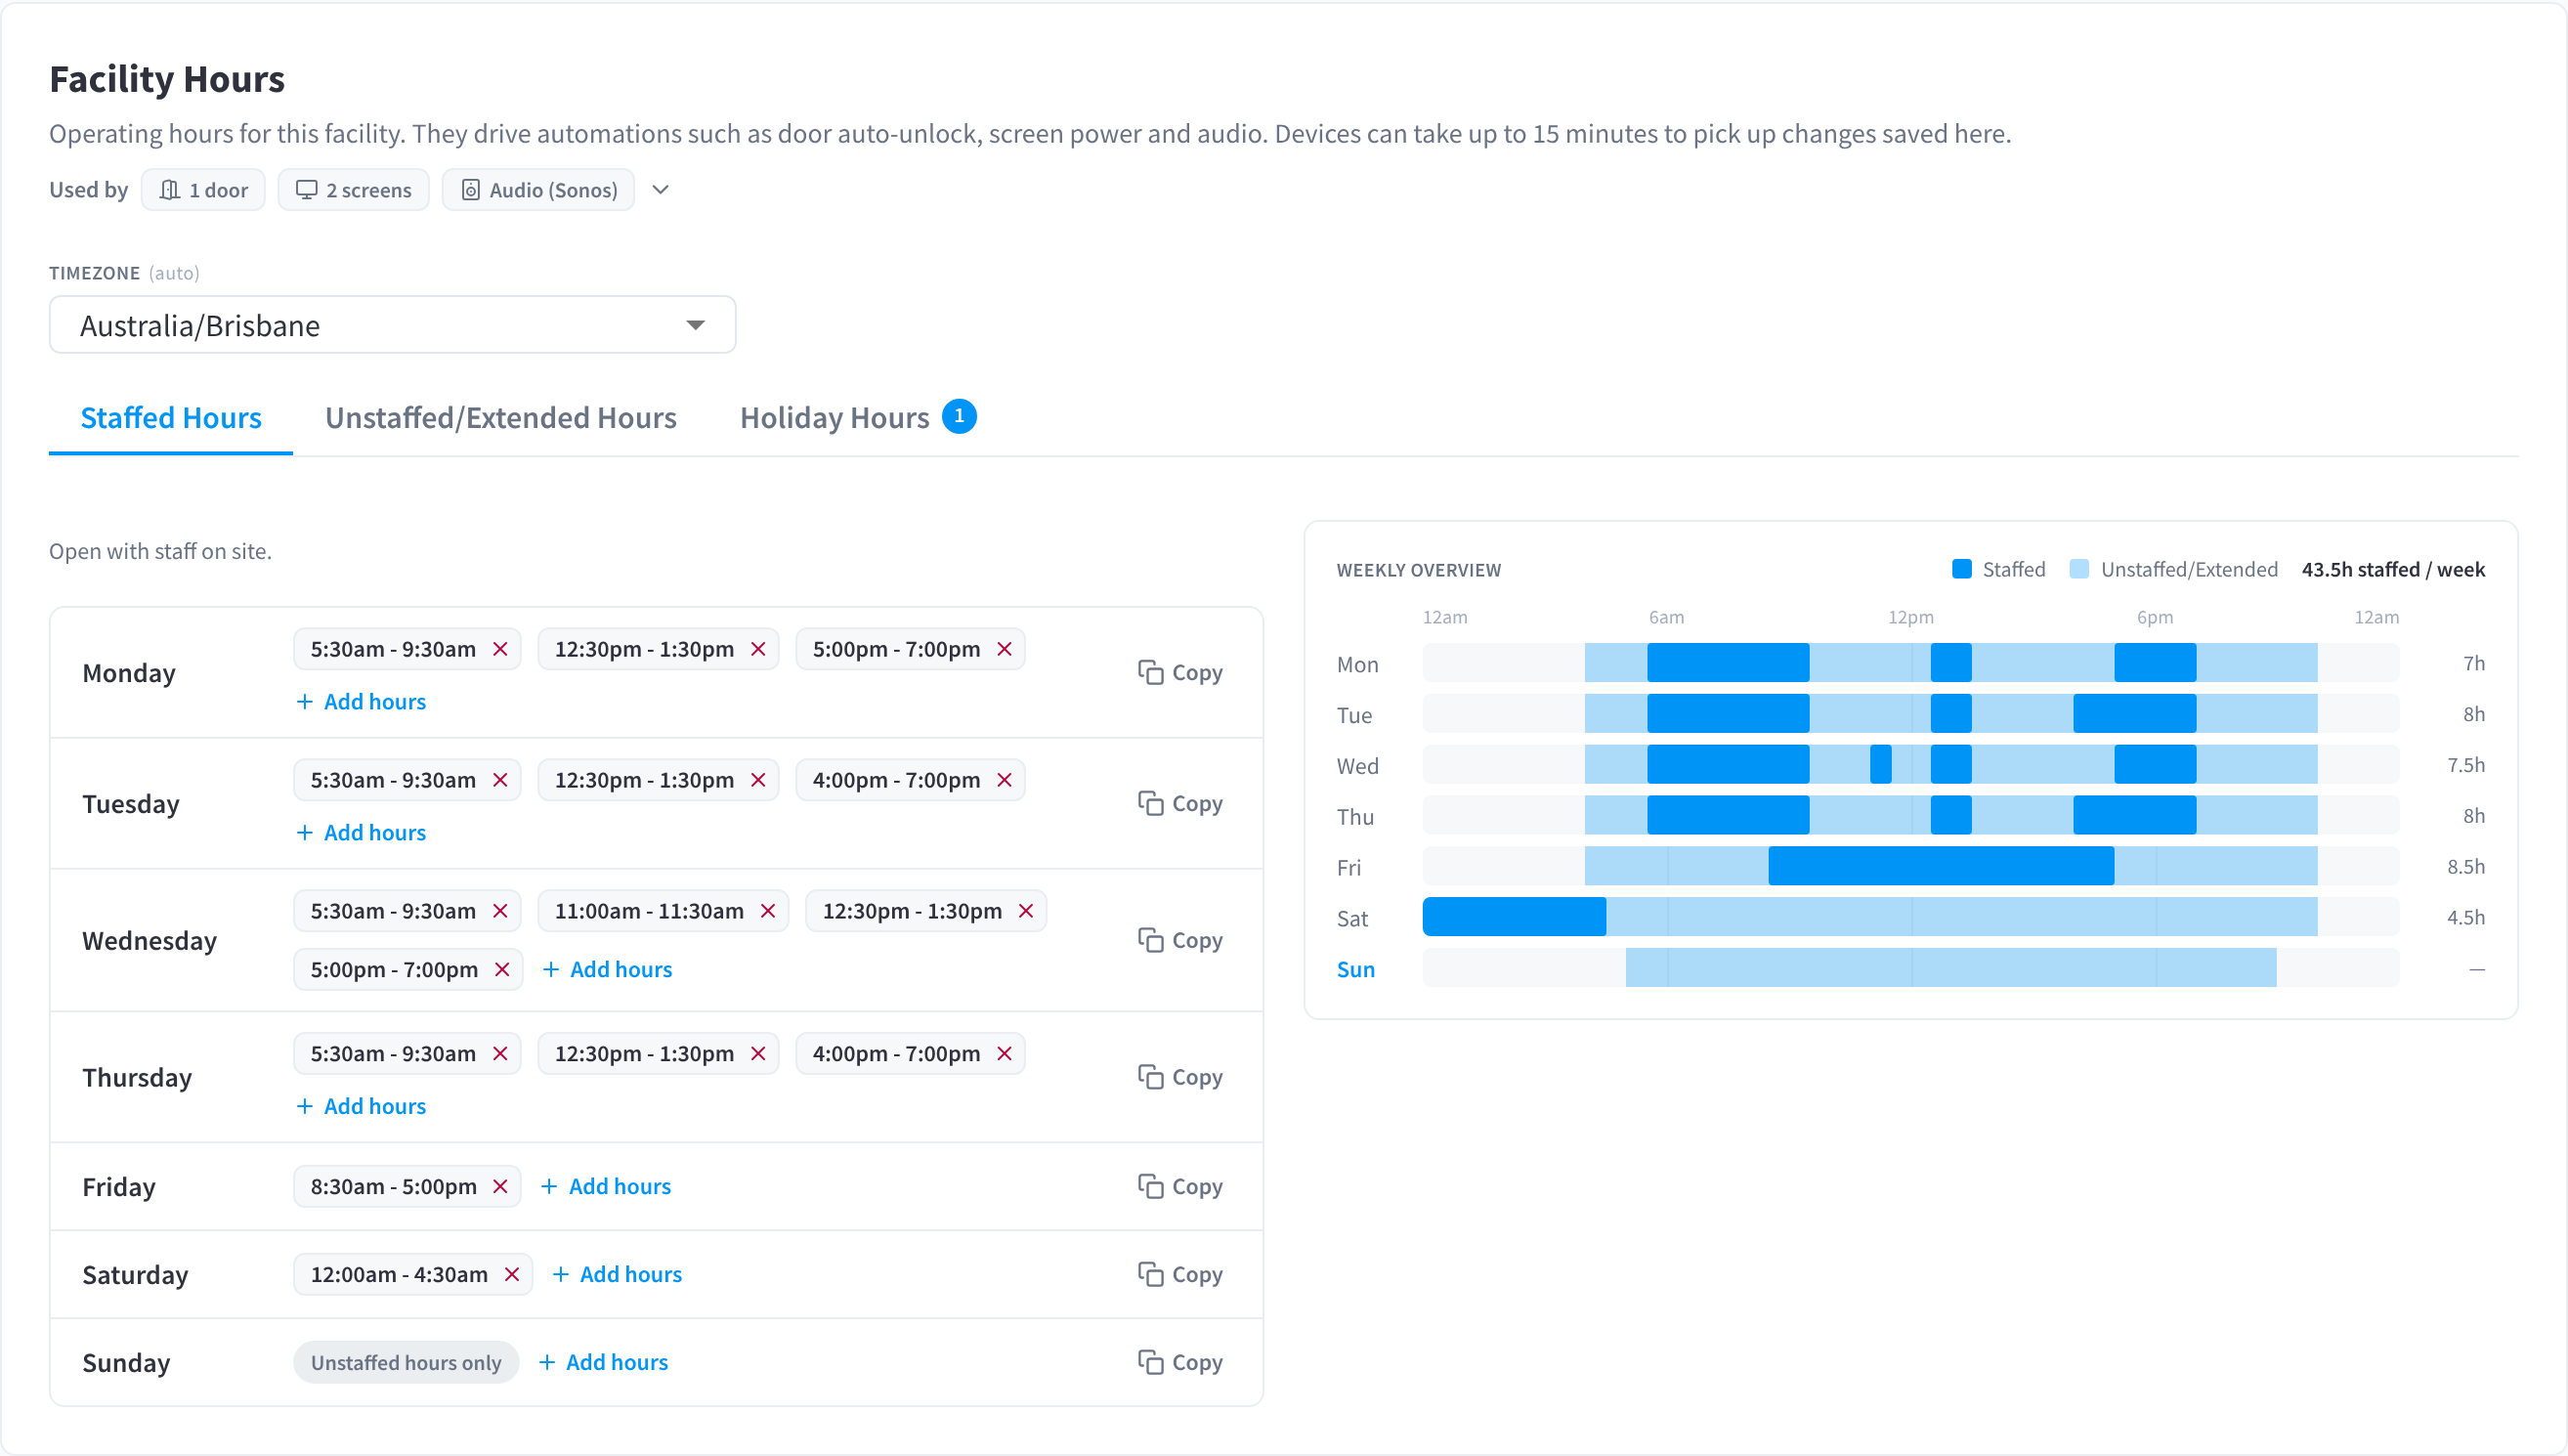Remove Friday 8:30am - 5:00pm slot

(500, 1186)
